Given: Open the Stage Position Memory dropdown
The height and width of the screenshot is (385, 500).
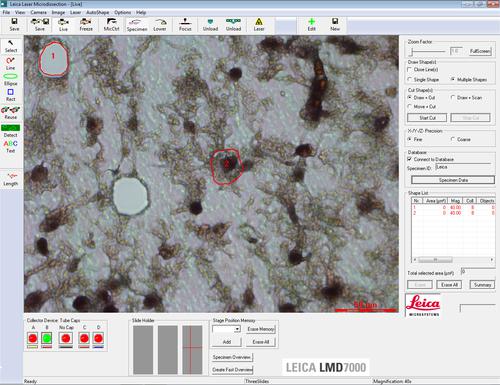Looking at the screenshot, I should tap(237, 329).
